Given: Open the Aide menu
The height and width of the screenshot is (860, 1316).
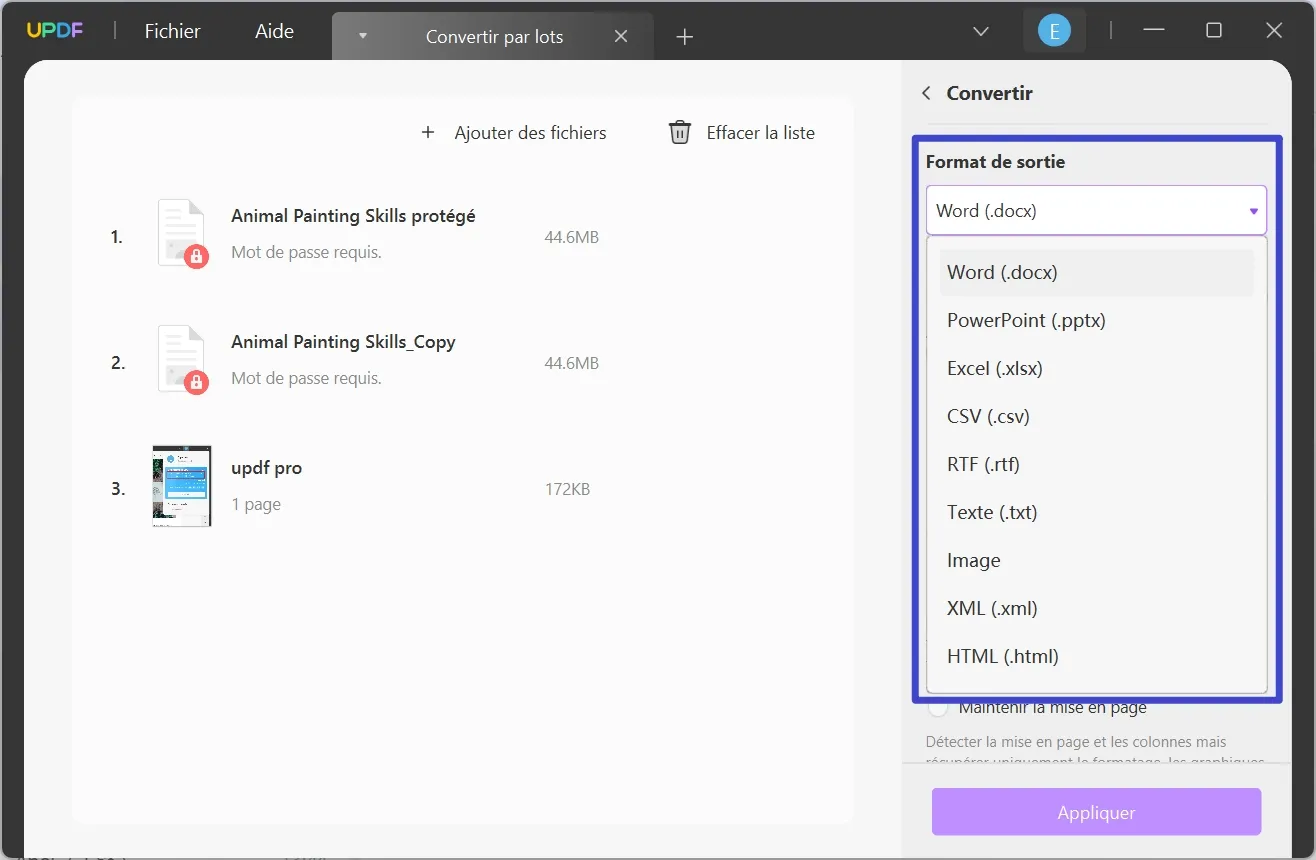Looking at the screenshot, I should (x=273, y=31).
